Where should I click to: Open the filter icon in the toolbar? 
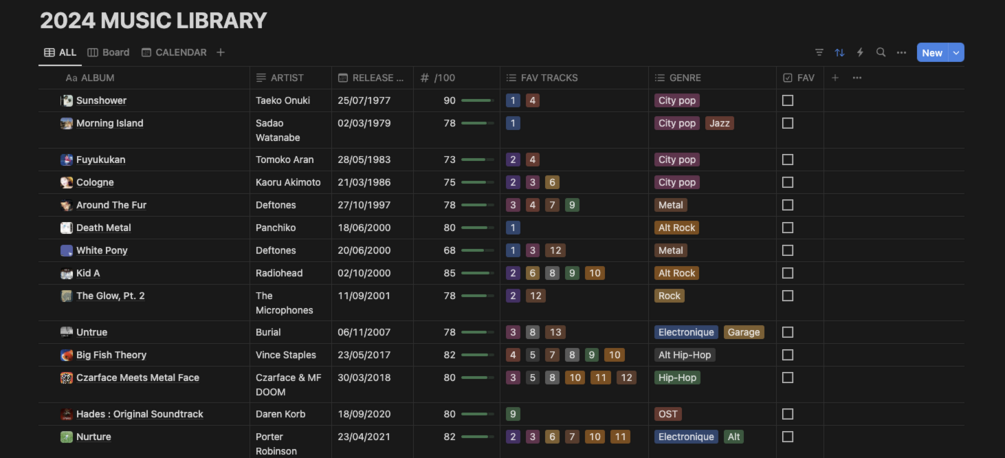(x=819, y=53)
